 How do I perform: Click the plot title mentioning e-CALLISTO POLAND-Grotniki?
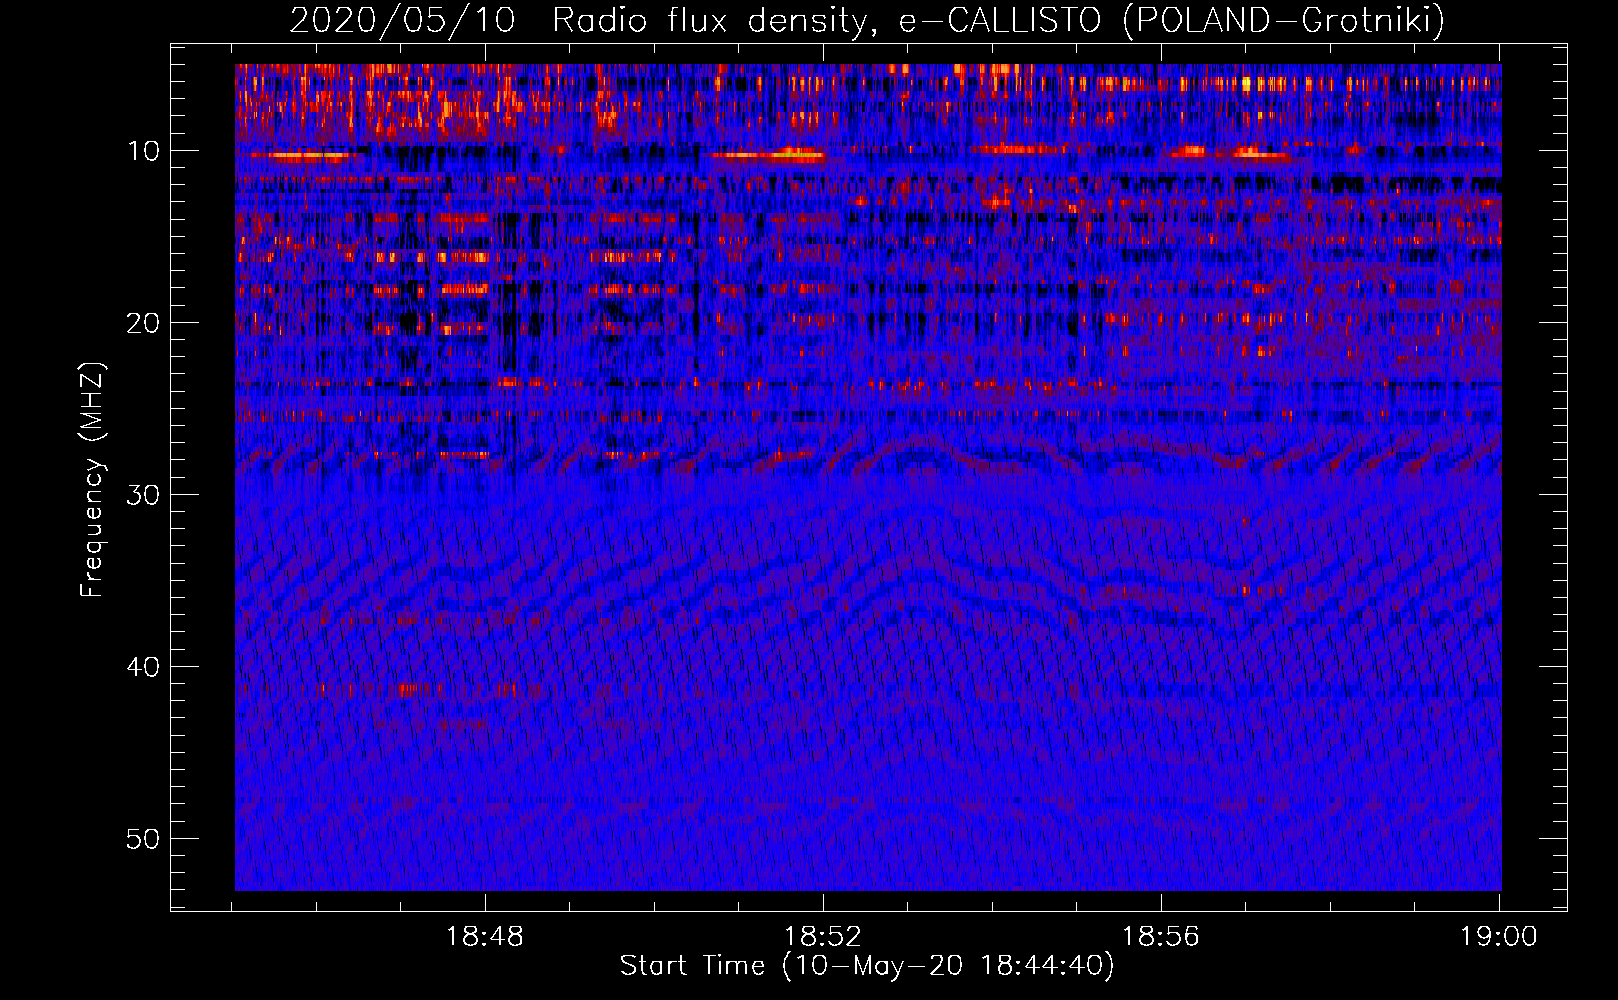(867, 20)
